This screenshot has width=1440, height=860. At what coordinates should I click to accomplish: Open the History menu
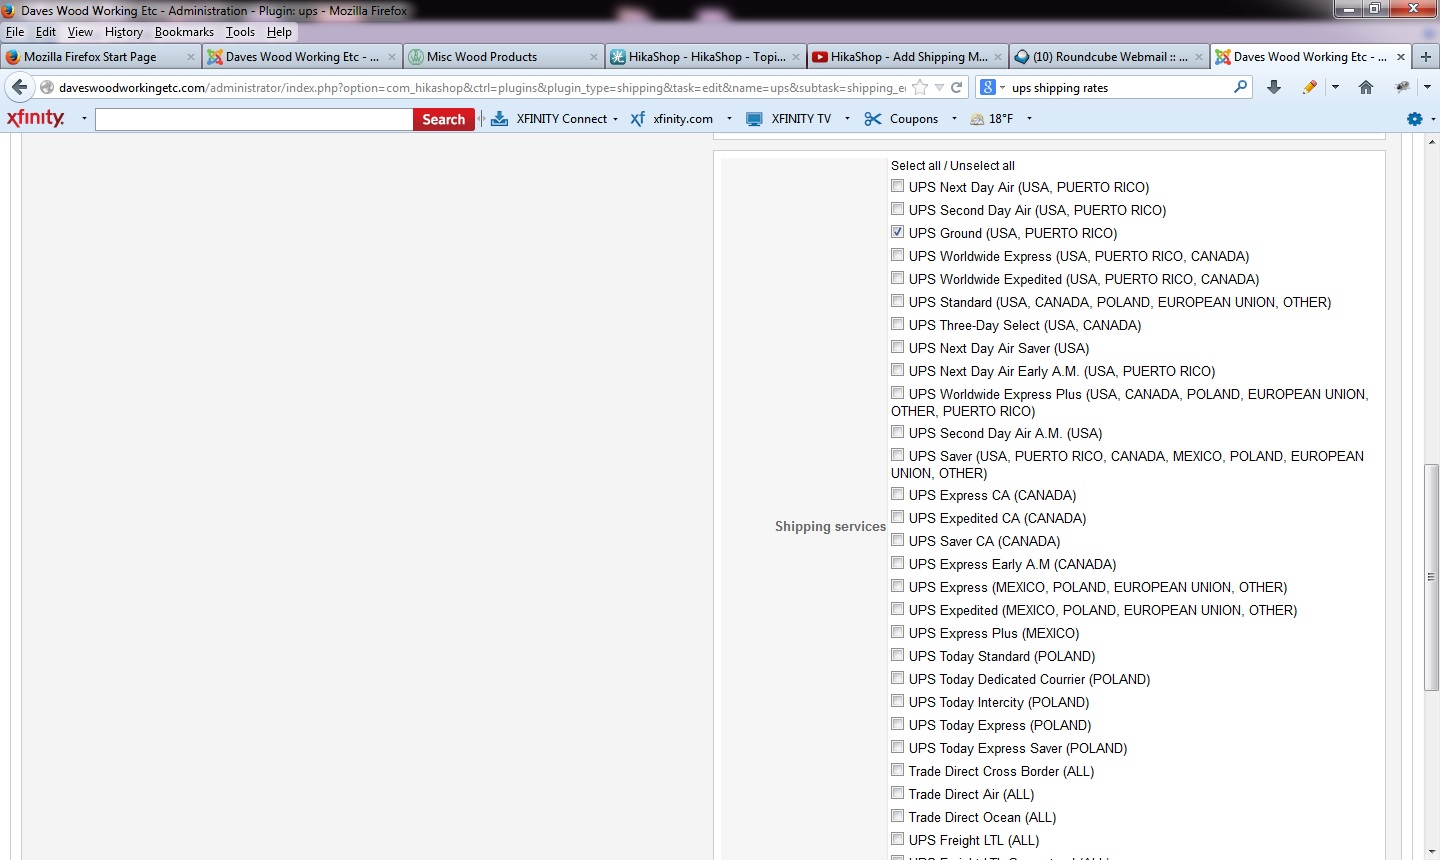click(x=123, y=32)
